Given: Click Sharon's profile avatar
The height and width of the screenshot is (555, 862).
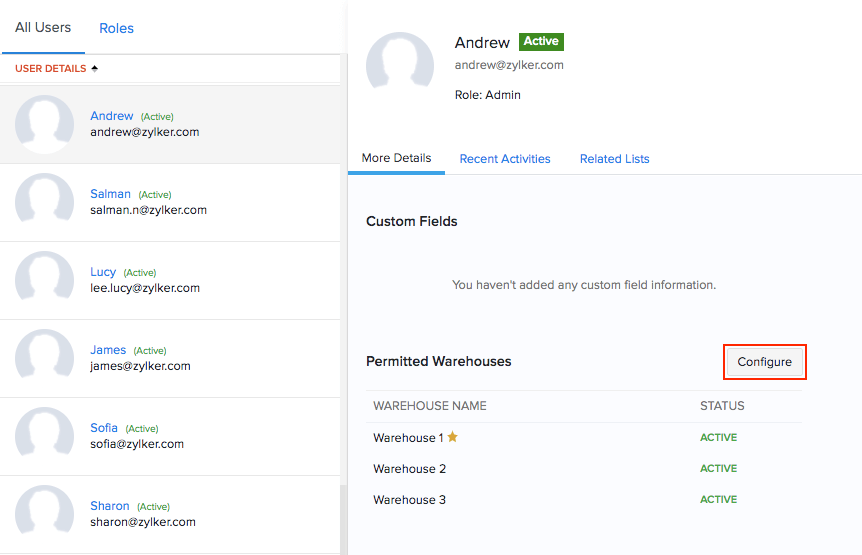Looking at the screenshot, I should [x=44, y=514].
